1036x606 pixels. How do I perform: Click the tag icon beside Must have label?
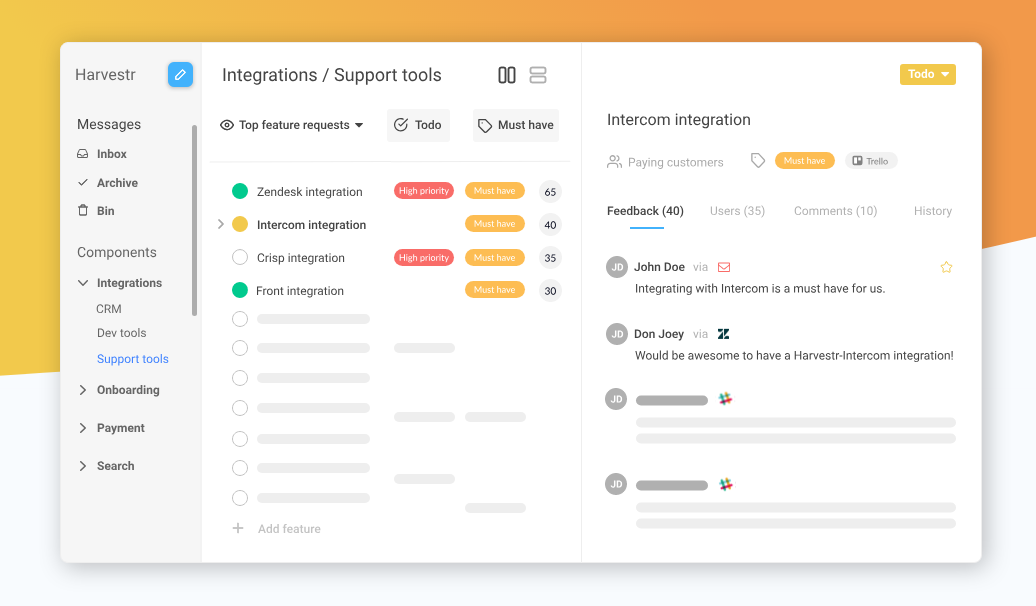[x=758, y=161]
